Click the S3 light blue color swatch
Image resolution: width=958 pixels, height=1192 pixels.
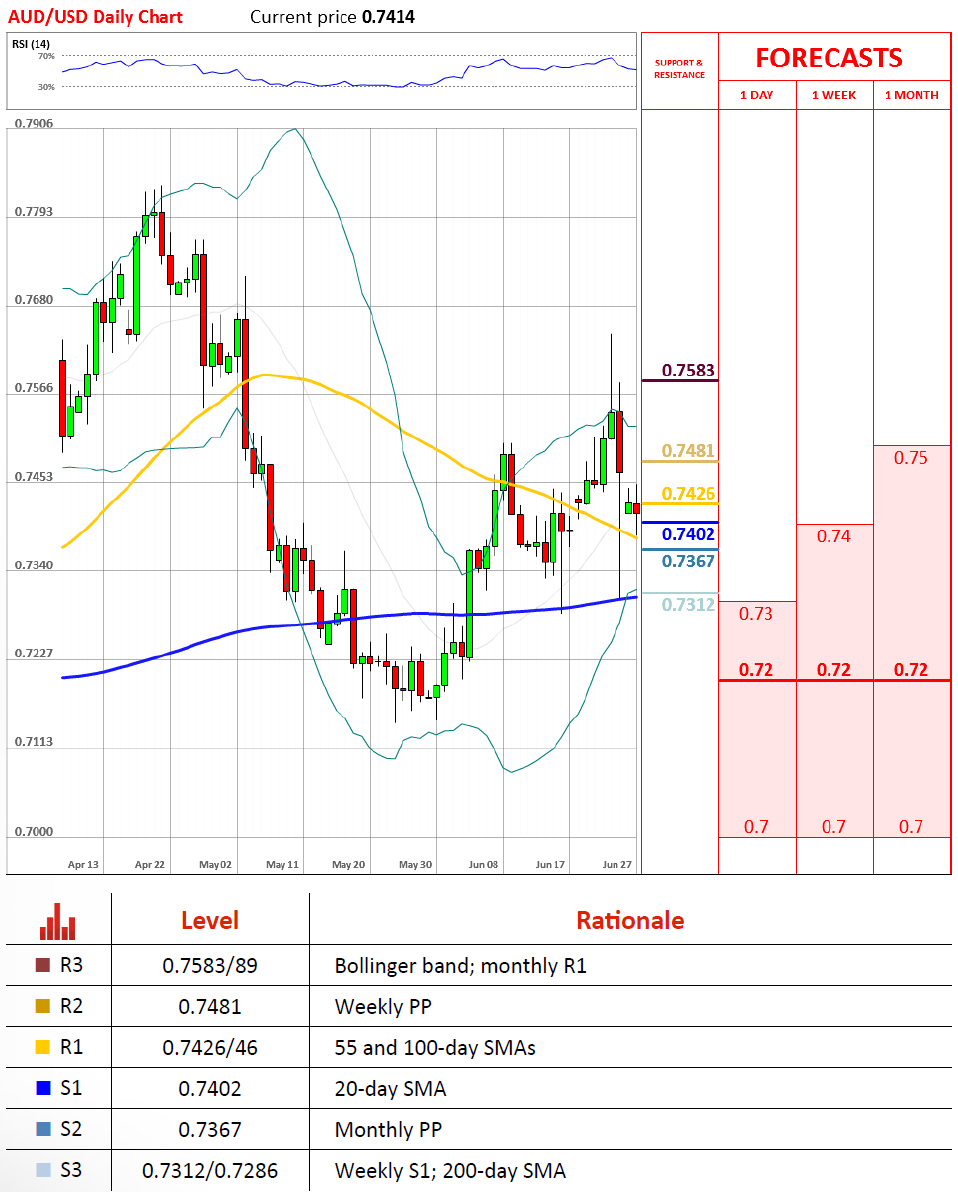43,1171
